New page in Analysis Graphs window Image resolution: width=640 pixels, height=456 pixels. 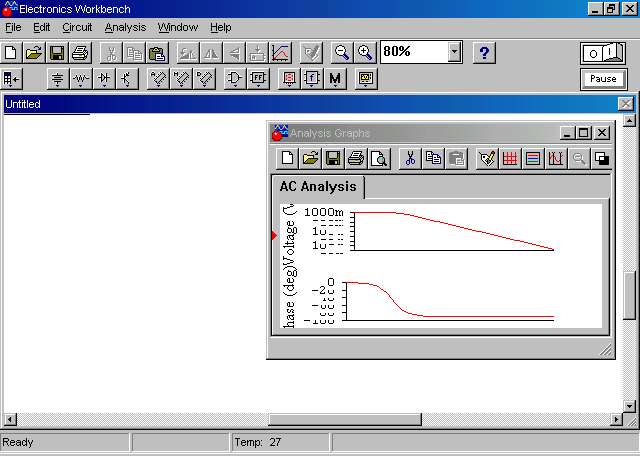coord(287,158)
